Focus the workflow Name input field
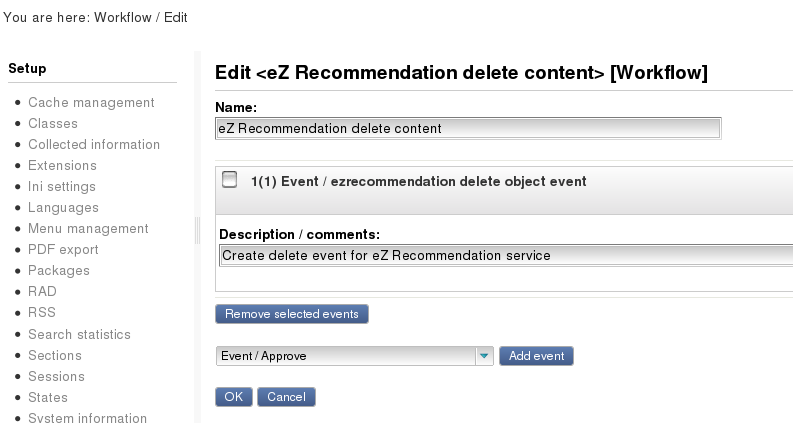 (x=468, y=128)
